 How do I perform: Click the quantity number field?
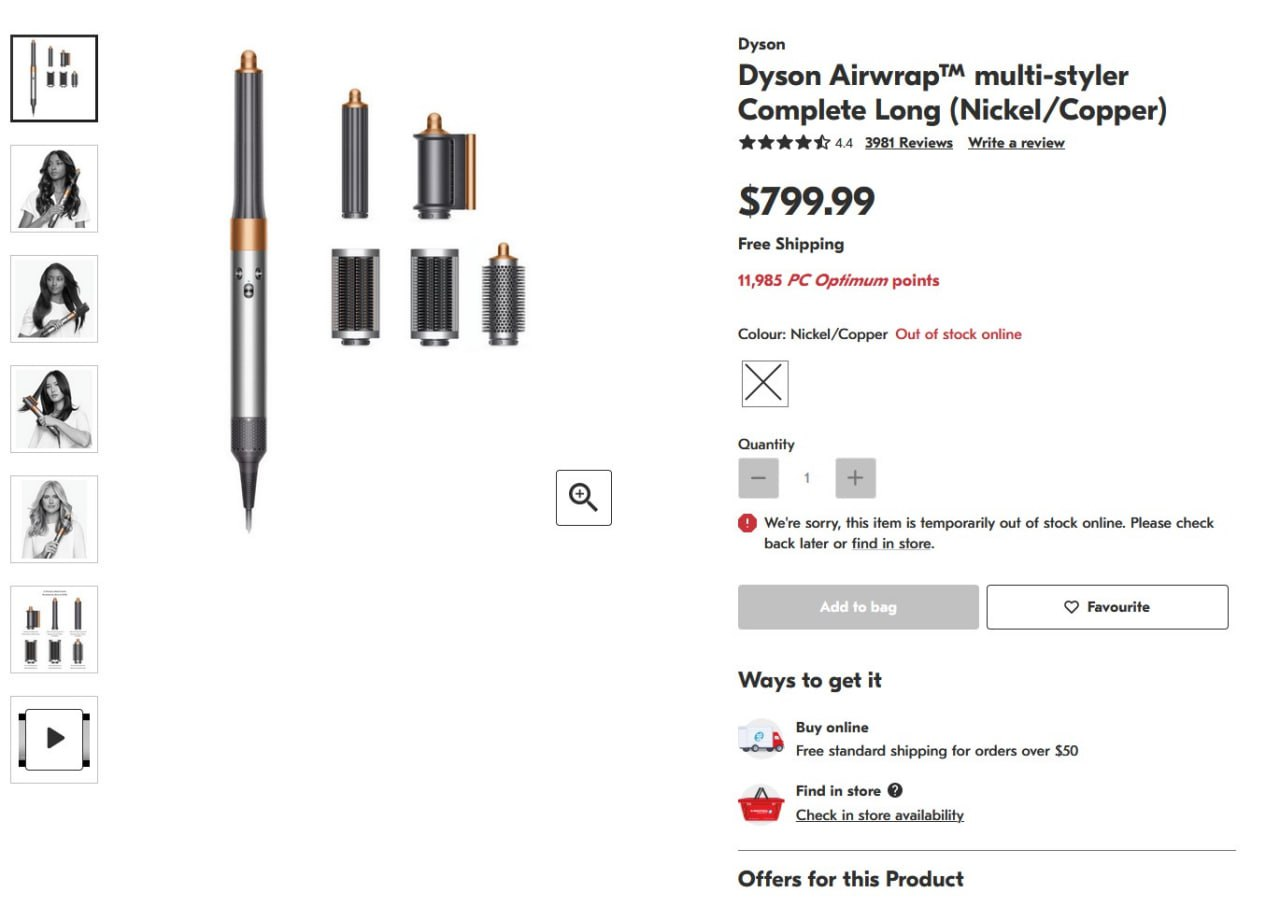coord(807,478)
